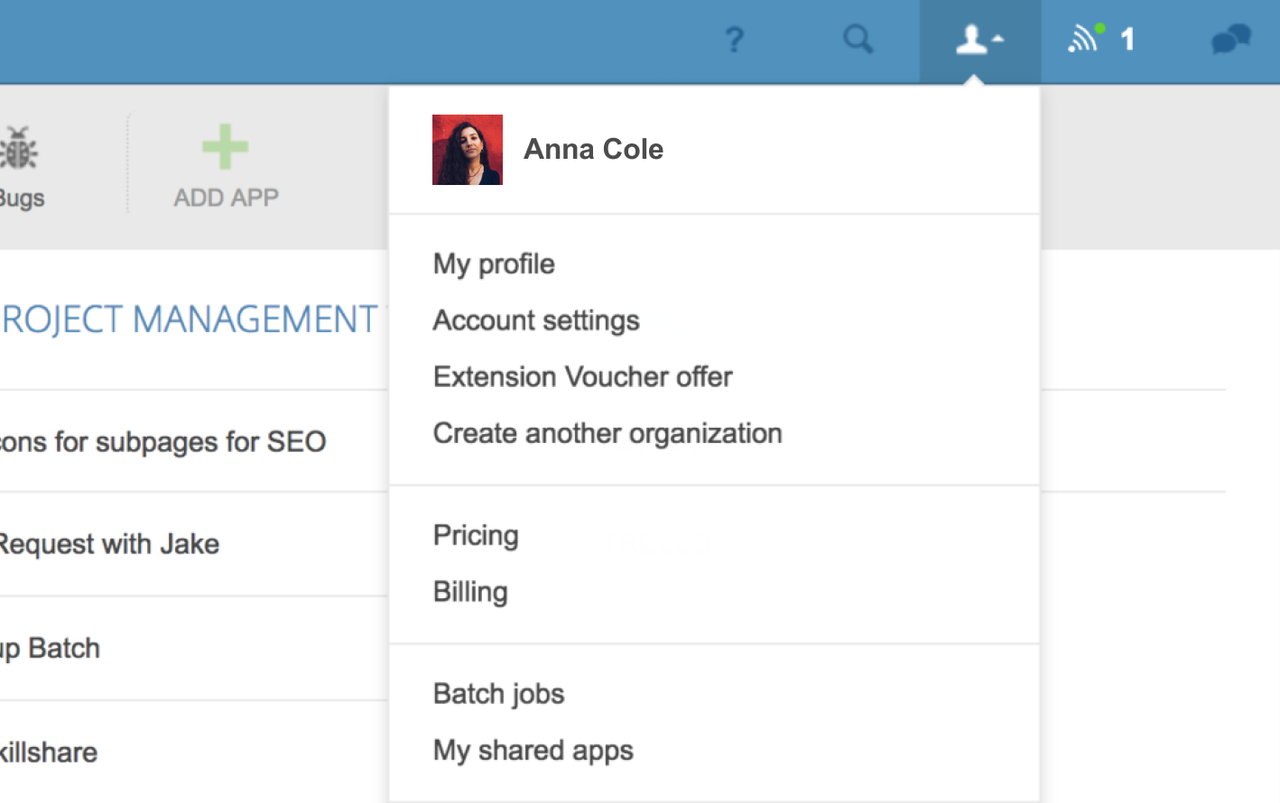Open the Request with Jake item
Screen dimensions: 1280x803
(x=108, y=545)
